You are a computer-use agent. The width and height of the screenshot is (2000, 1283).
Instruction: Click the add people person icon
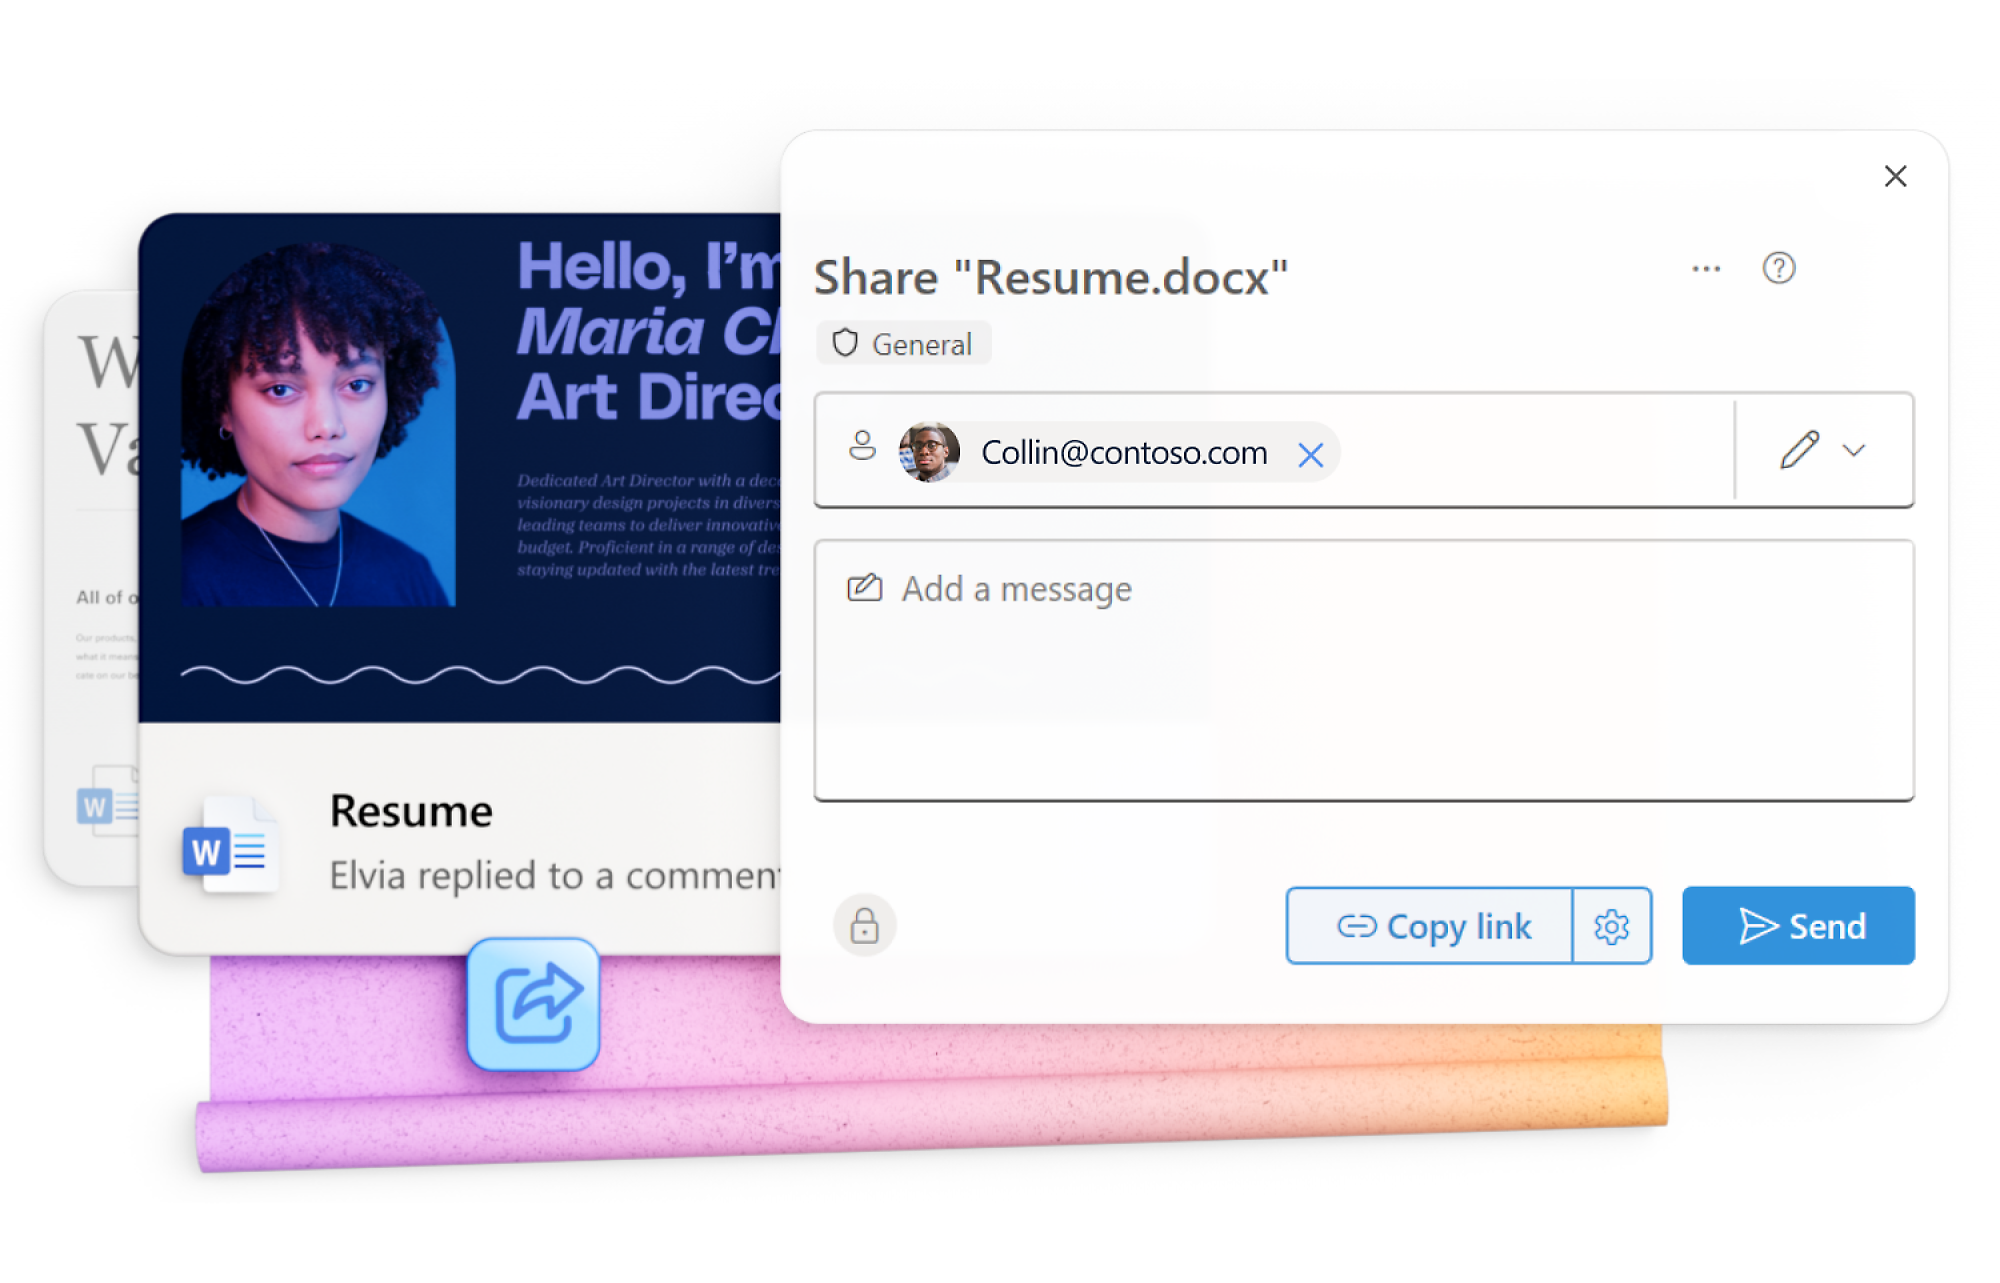tap(862, 446)
